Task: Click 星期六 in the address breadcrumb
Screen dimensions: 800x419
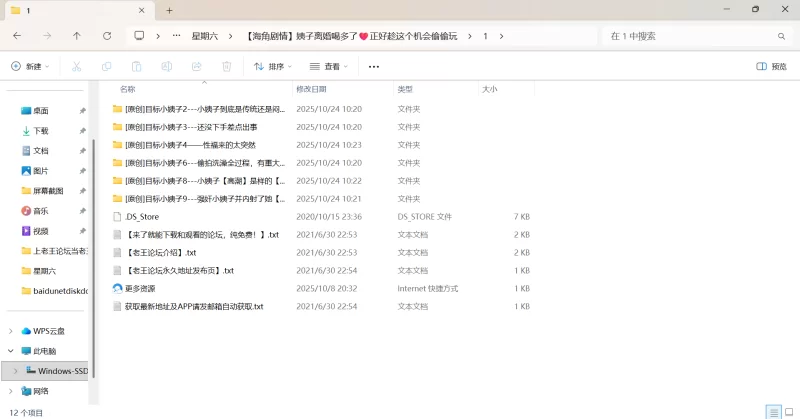Action: point(205,36)
